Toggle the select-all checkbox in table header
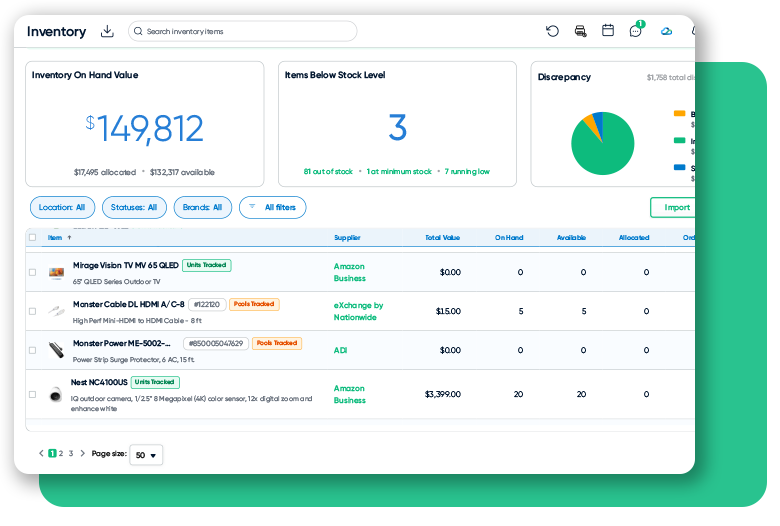The image size is (780, 526). click(32, 237)
